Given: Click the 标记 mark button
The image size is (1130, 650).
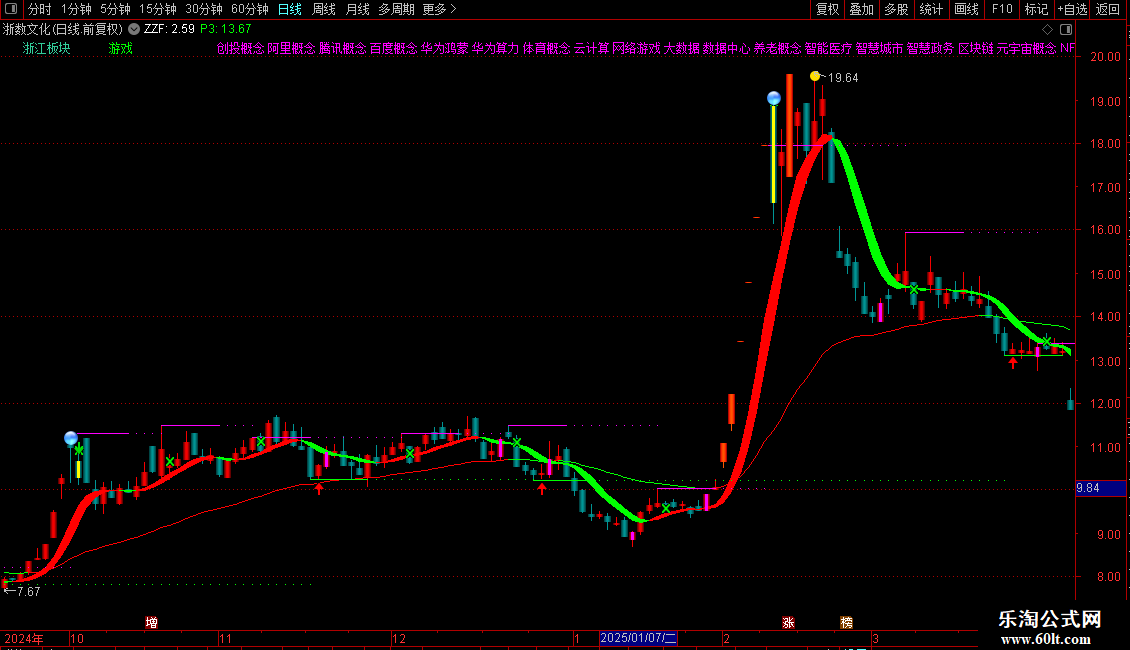Looking at the screenshot, I should (1036, 9).
